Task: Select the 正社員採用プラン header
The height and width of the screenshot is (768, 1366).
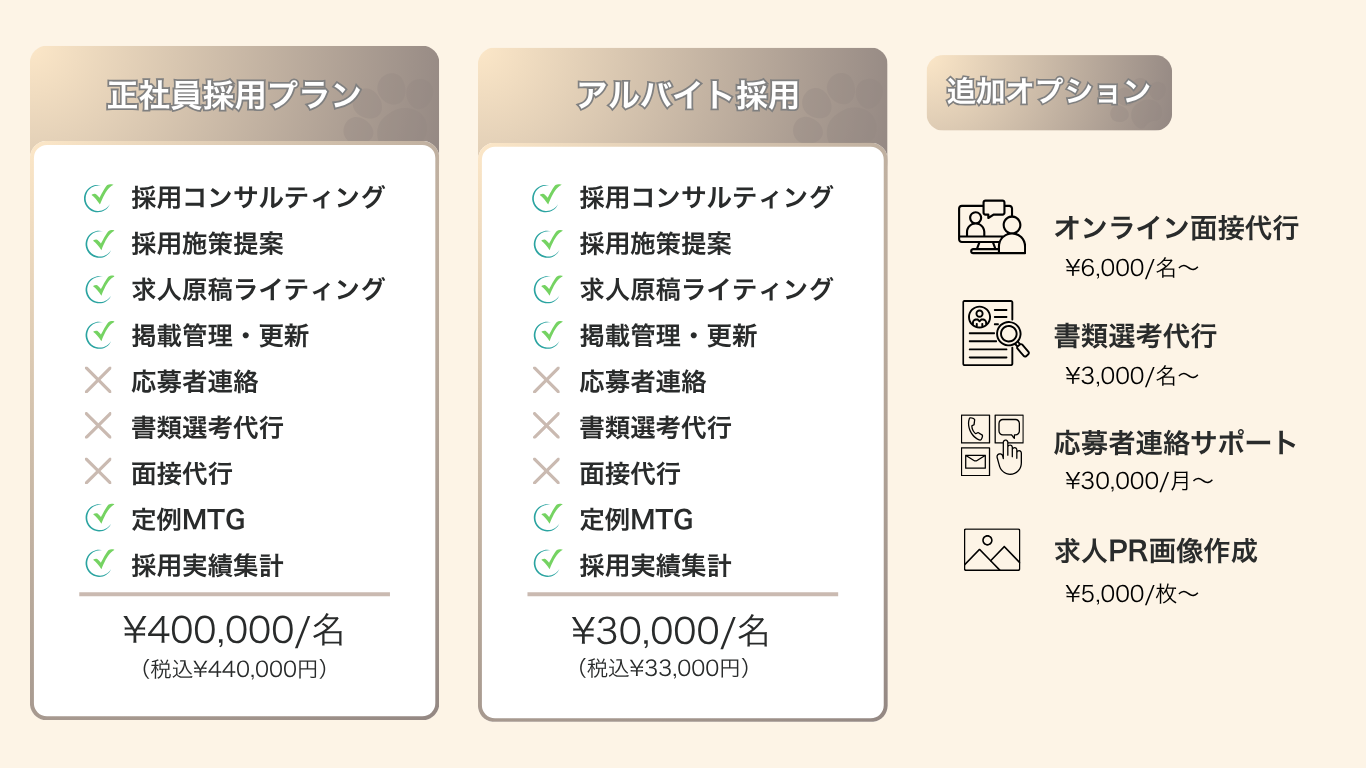Action: [234, 95]
